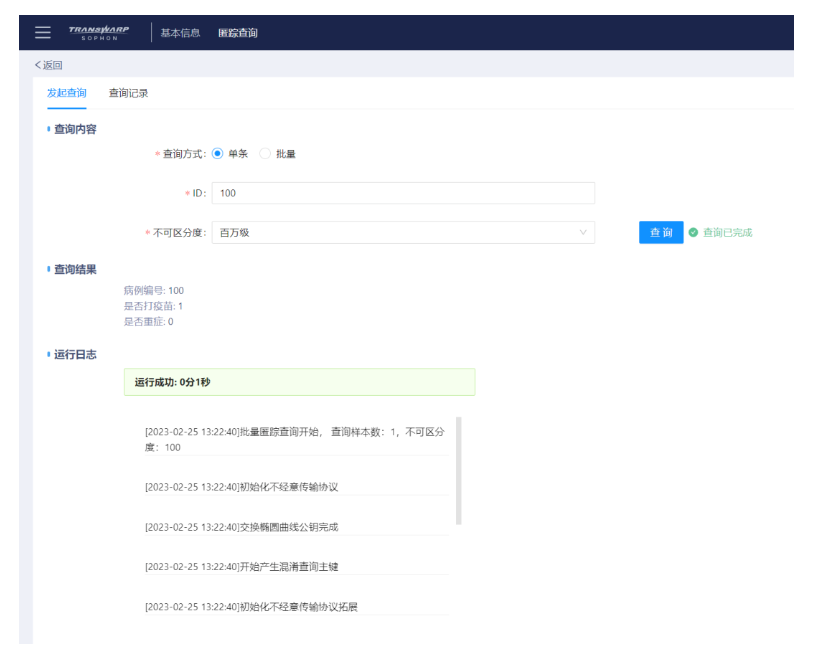Switch to the 查询记录 tab

pos(128,93)
